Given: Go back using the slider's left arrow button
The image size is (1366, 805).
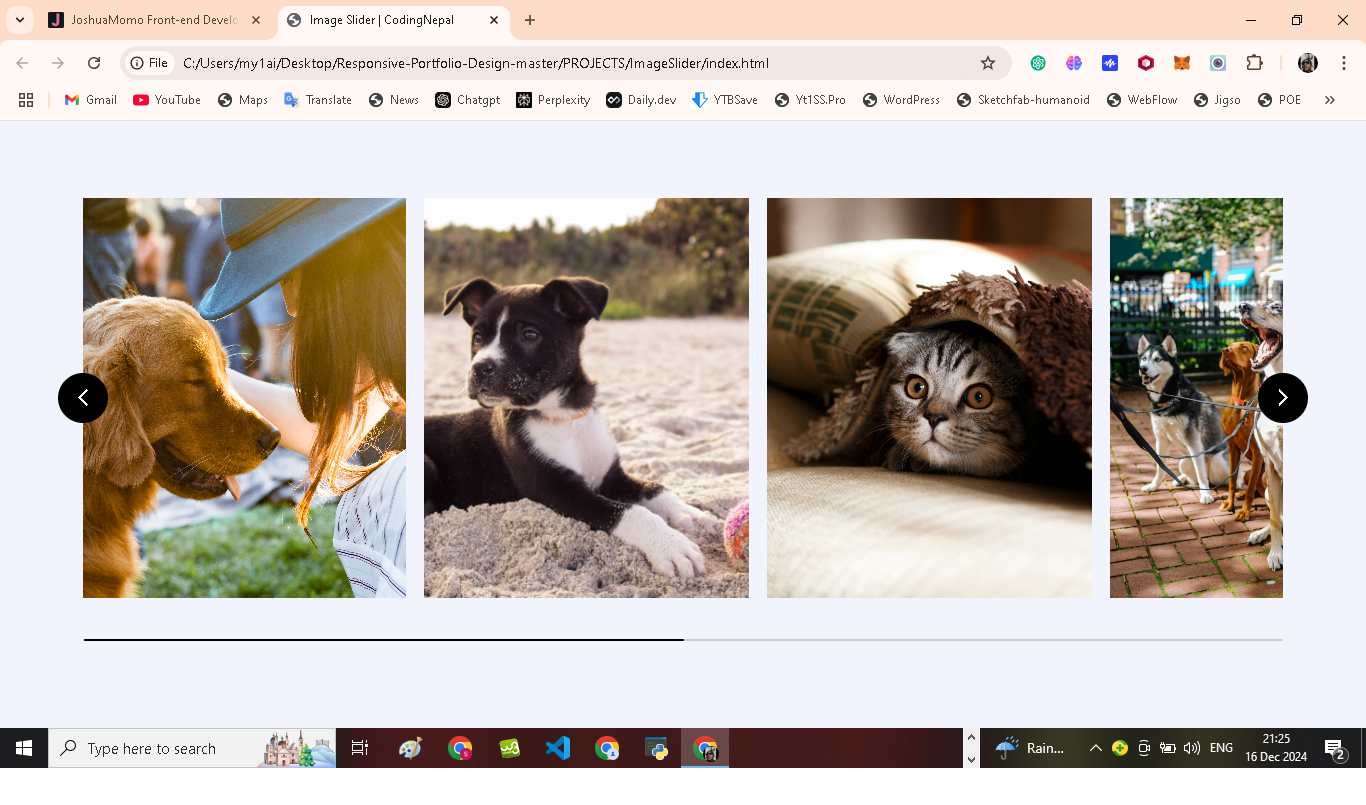Looking at the screenshot, I should coord(83,398).
